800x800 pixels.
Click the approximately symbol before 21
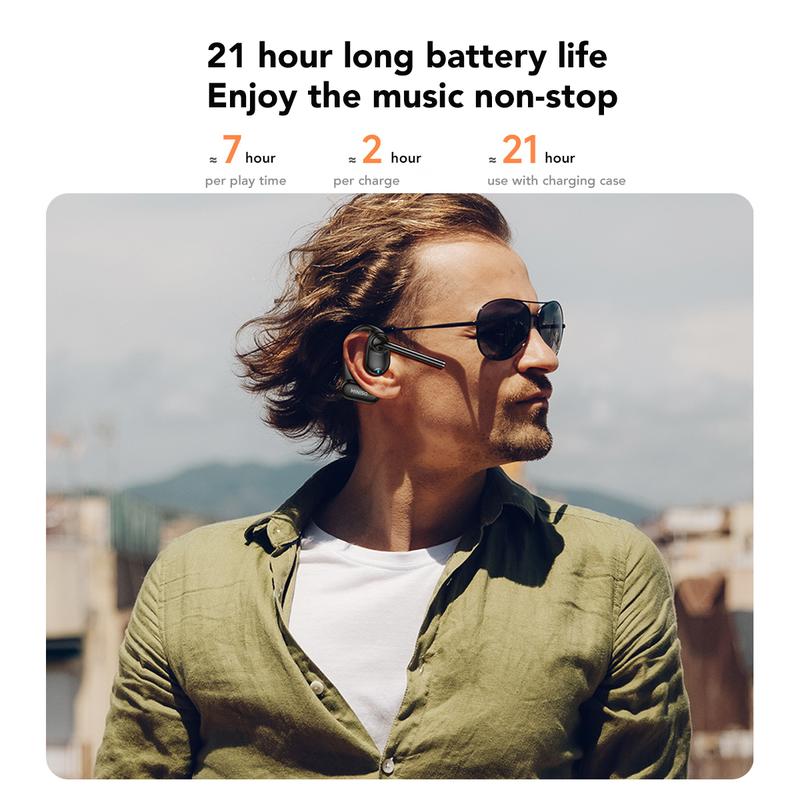(492, 160)
